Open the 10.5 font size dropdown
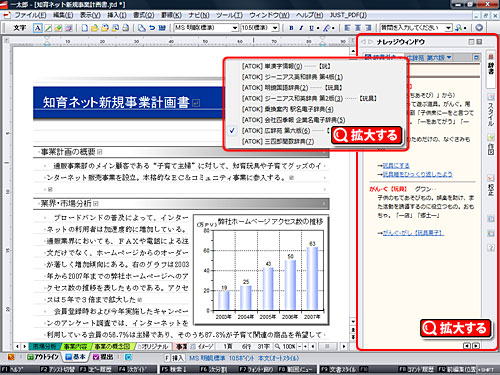 coord(275,28)
